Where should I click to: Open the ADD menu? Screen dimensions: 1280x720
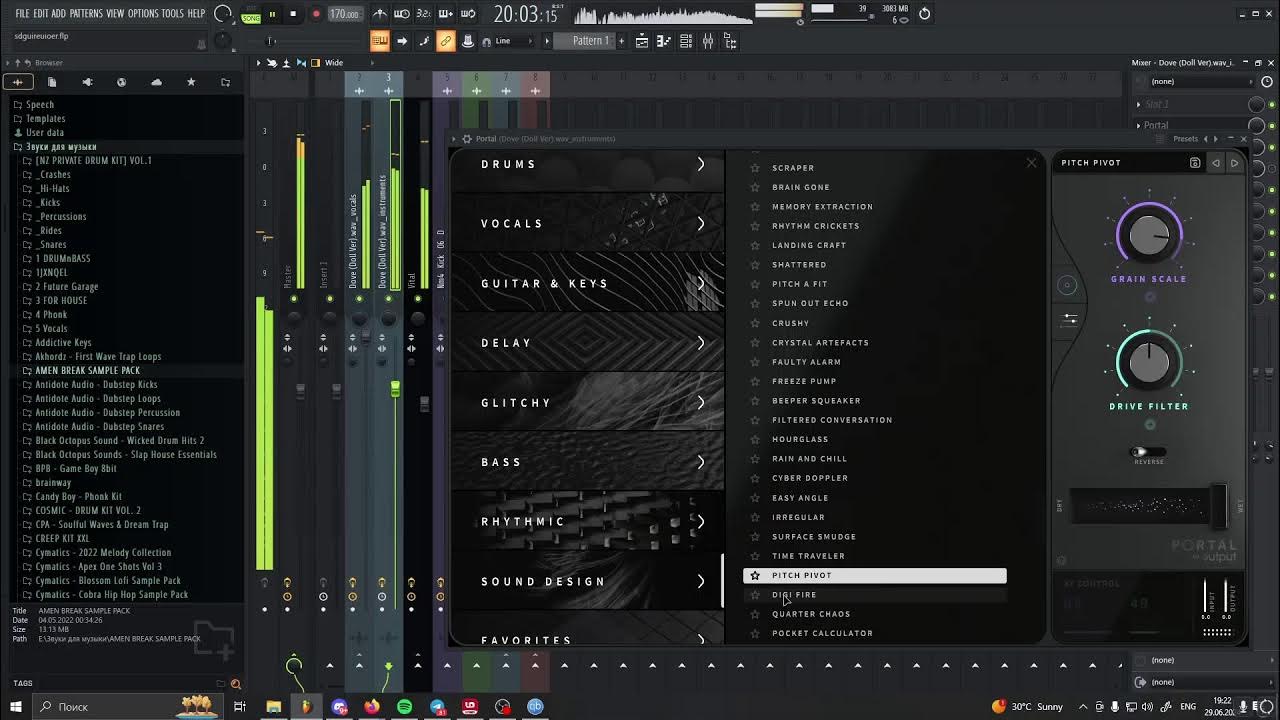pos(59,13)
